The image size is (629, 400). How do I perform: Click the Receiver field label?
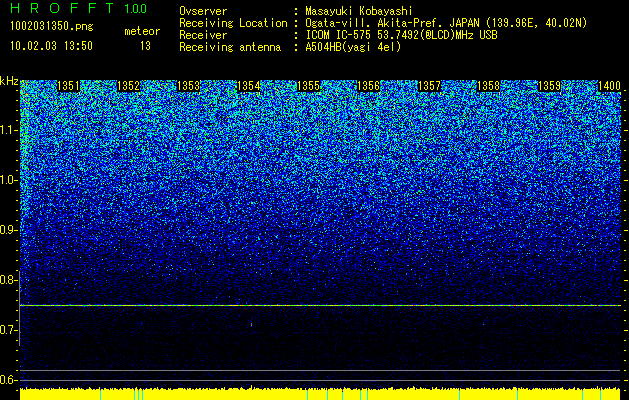203,35
